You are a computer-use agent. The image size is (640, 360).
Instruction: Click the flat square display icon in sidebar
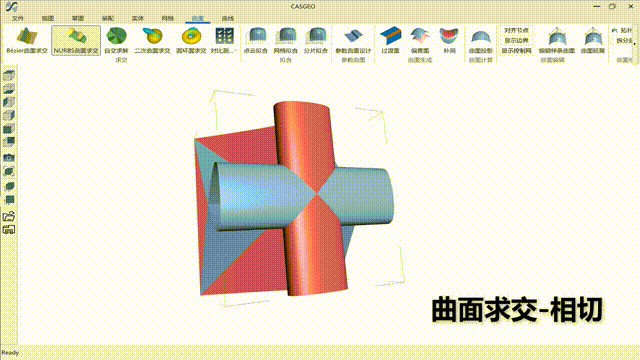(9, 200)
